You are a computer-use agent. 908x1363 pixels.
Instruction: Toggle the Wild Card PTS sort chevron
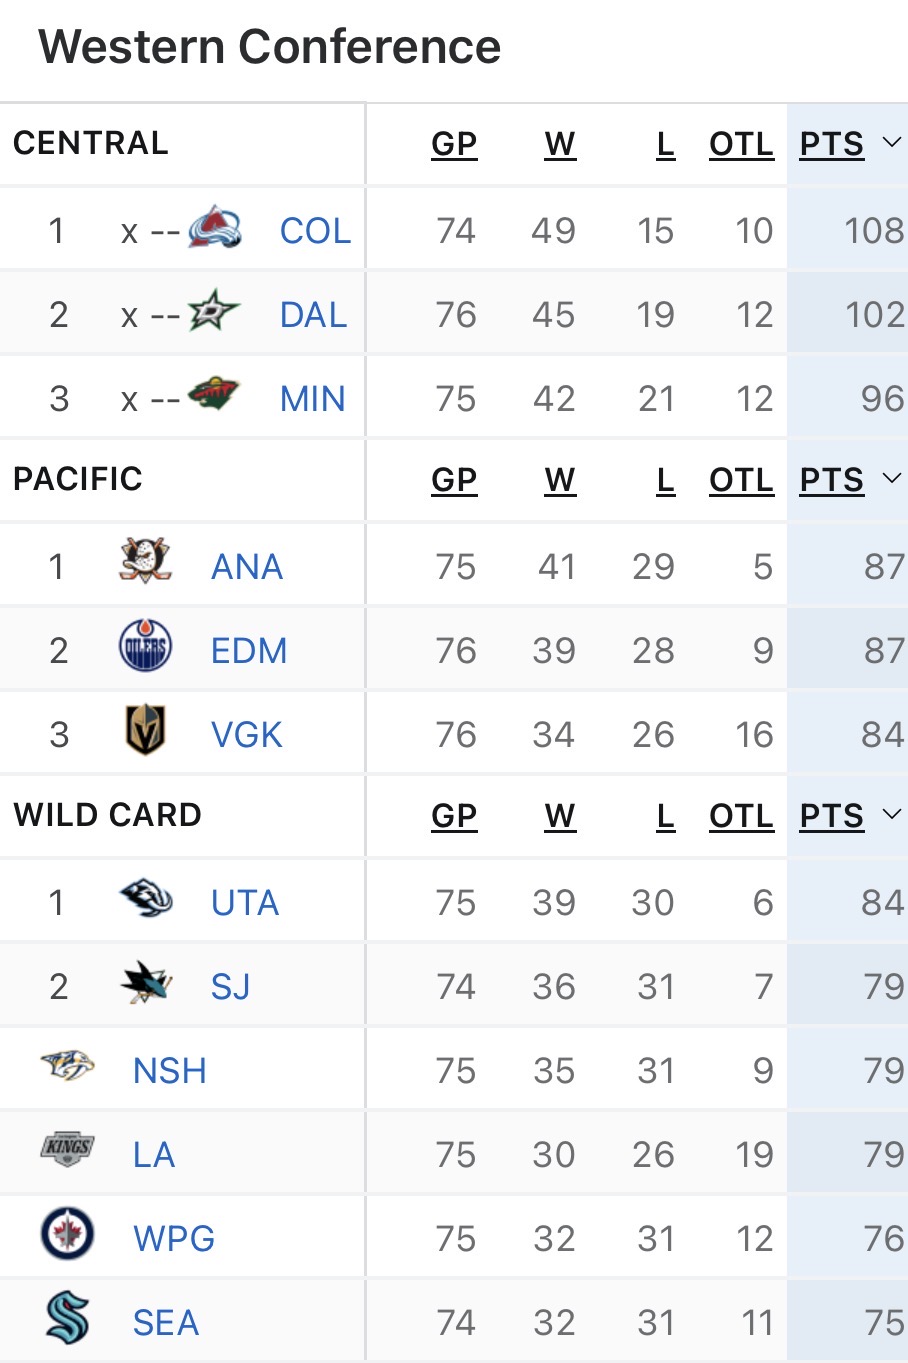point(892,815)
